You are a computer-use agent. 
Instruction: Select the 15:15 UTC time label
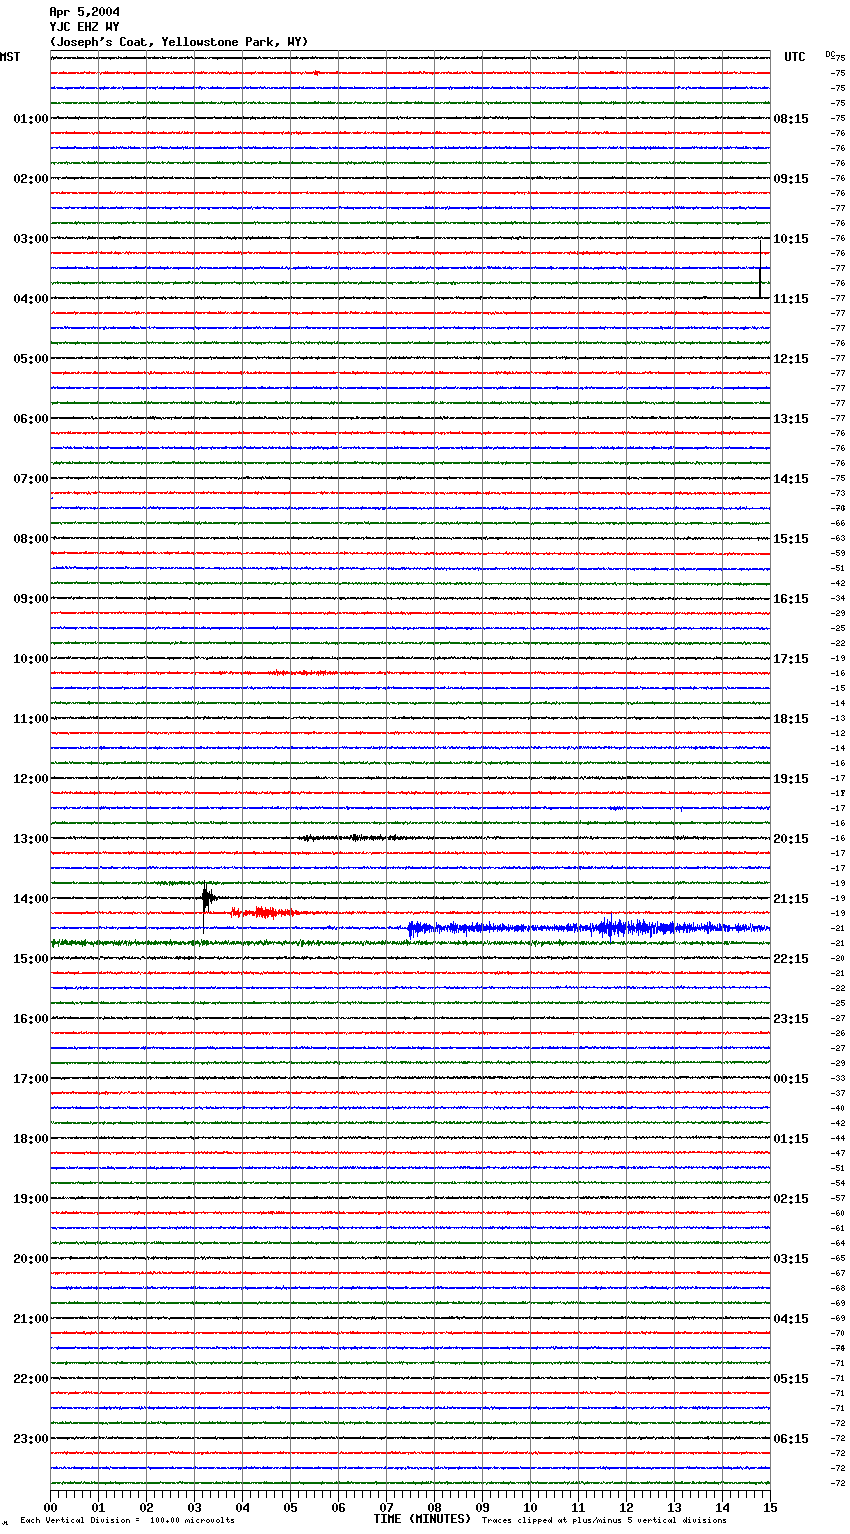[x=791, y=539]
